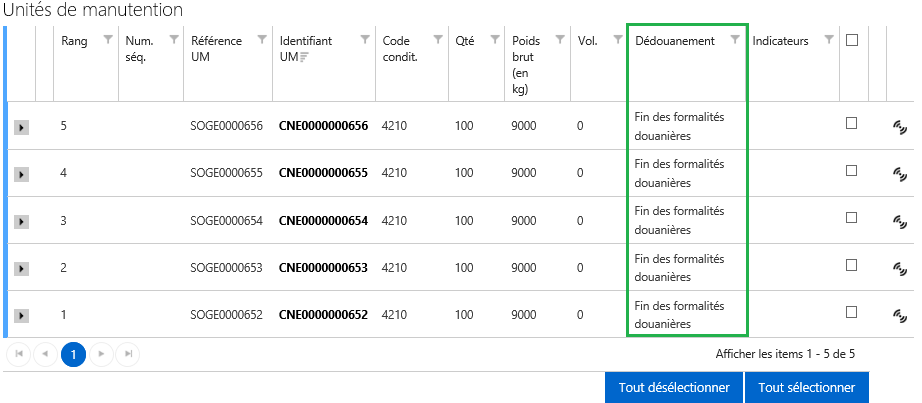Open filter for Référence UM column
This screenshot has width=922, height=403.
[263, 39]
